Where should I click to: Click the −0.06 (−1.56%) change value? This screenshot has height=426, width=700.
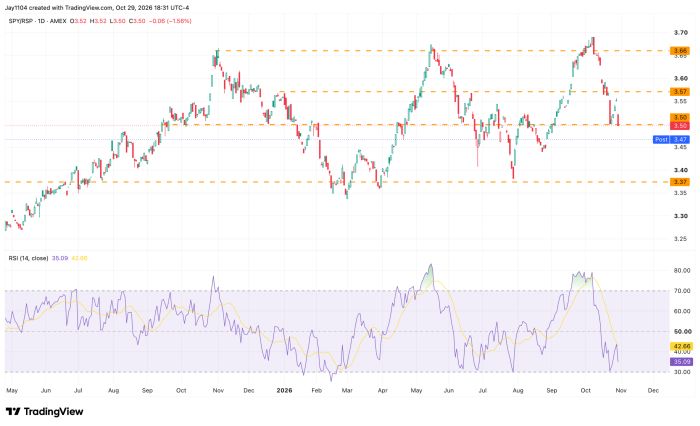pos(170,21)
